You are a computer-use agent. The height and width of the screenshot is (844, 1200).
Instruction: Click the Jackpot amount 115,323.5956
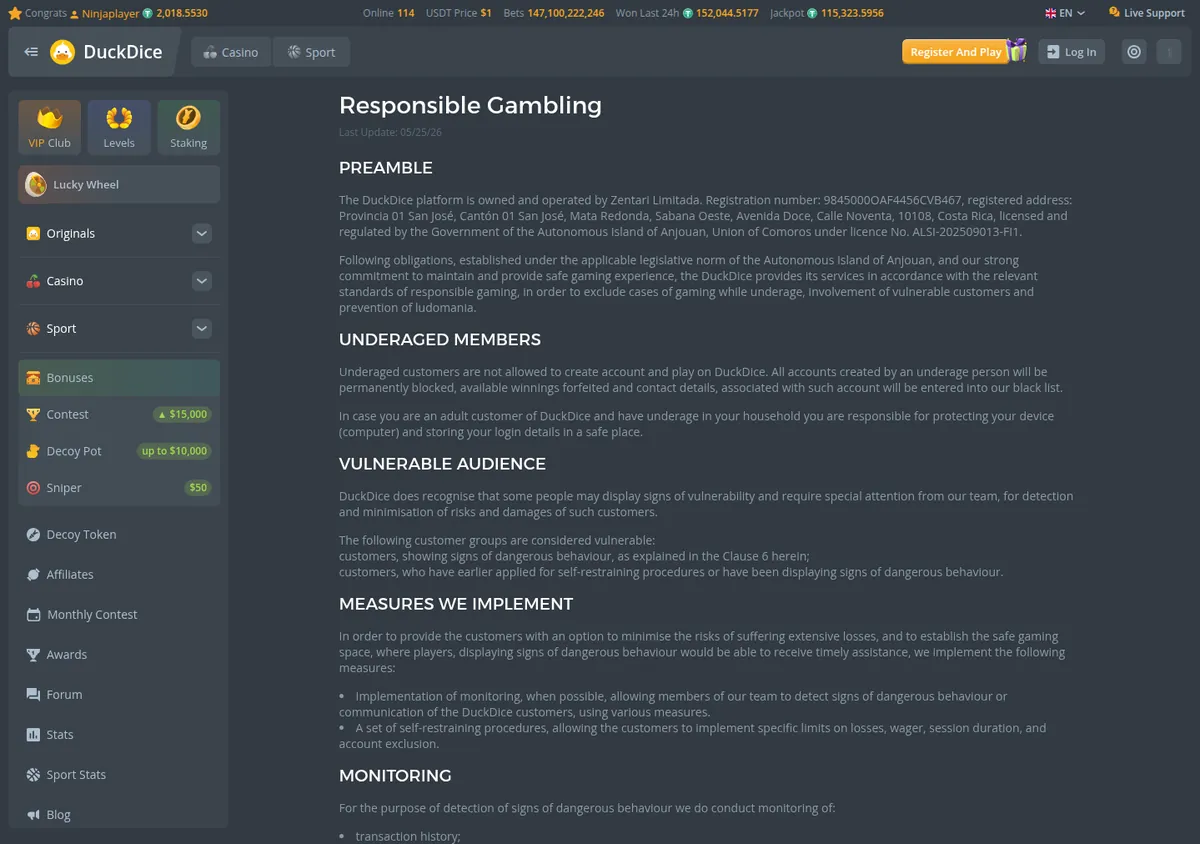point(852,14)
